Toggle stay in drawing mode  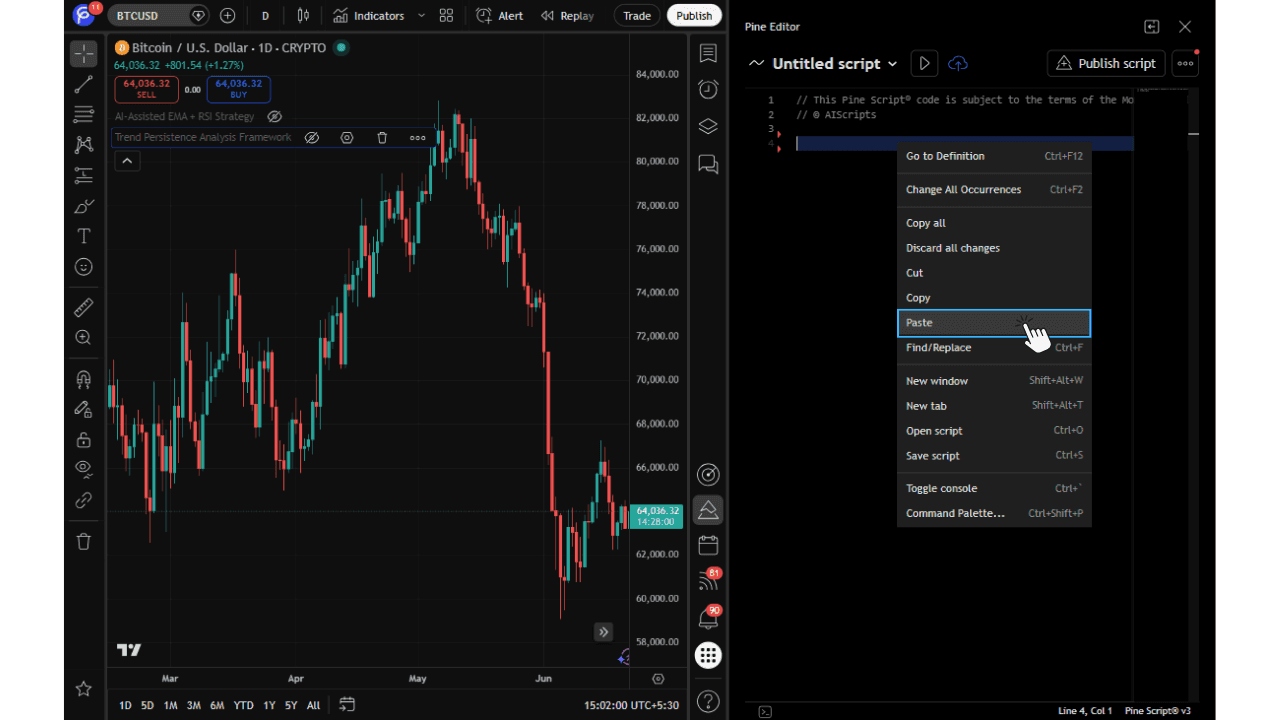click(x=84, y=409)
